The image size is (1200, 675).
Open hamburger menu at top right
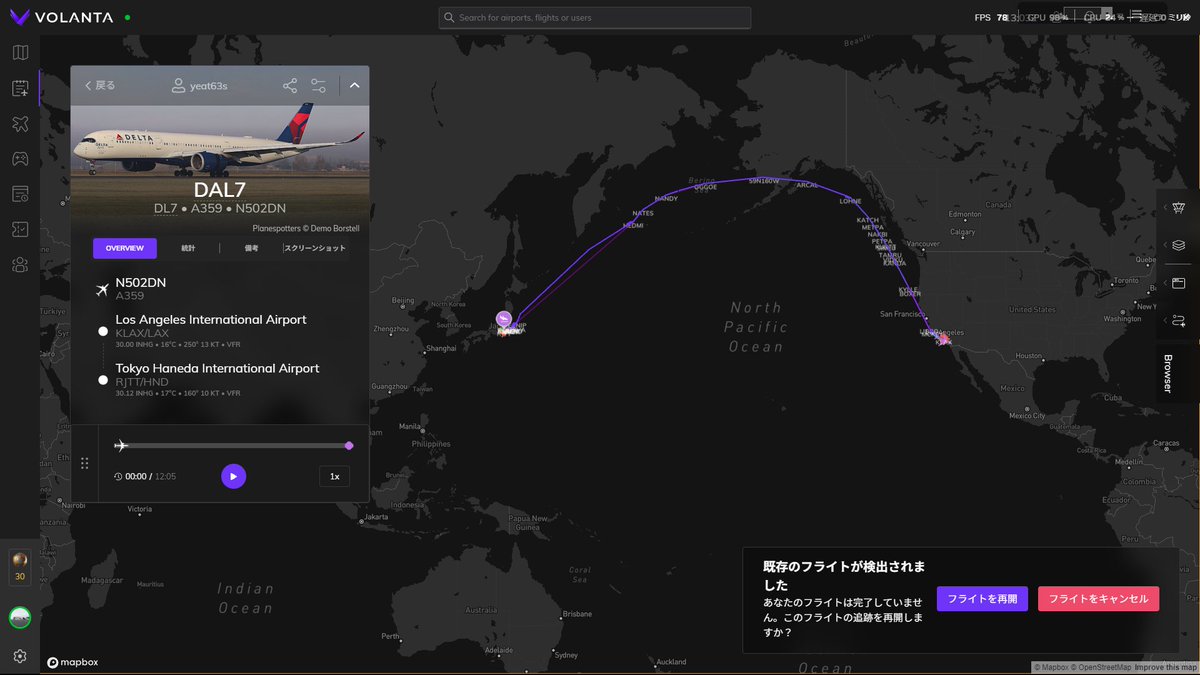(x=1136, y=15)
